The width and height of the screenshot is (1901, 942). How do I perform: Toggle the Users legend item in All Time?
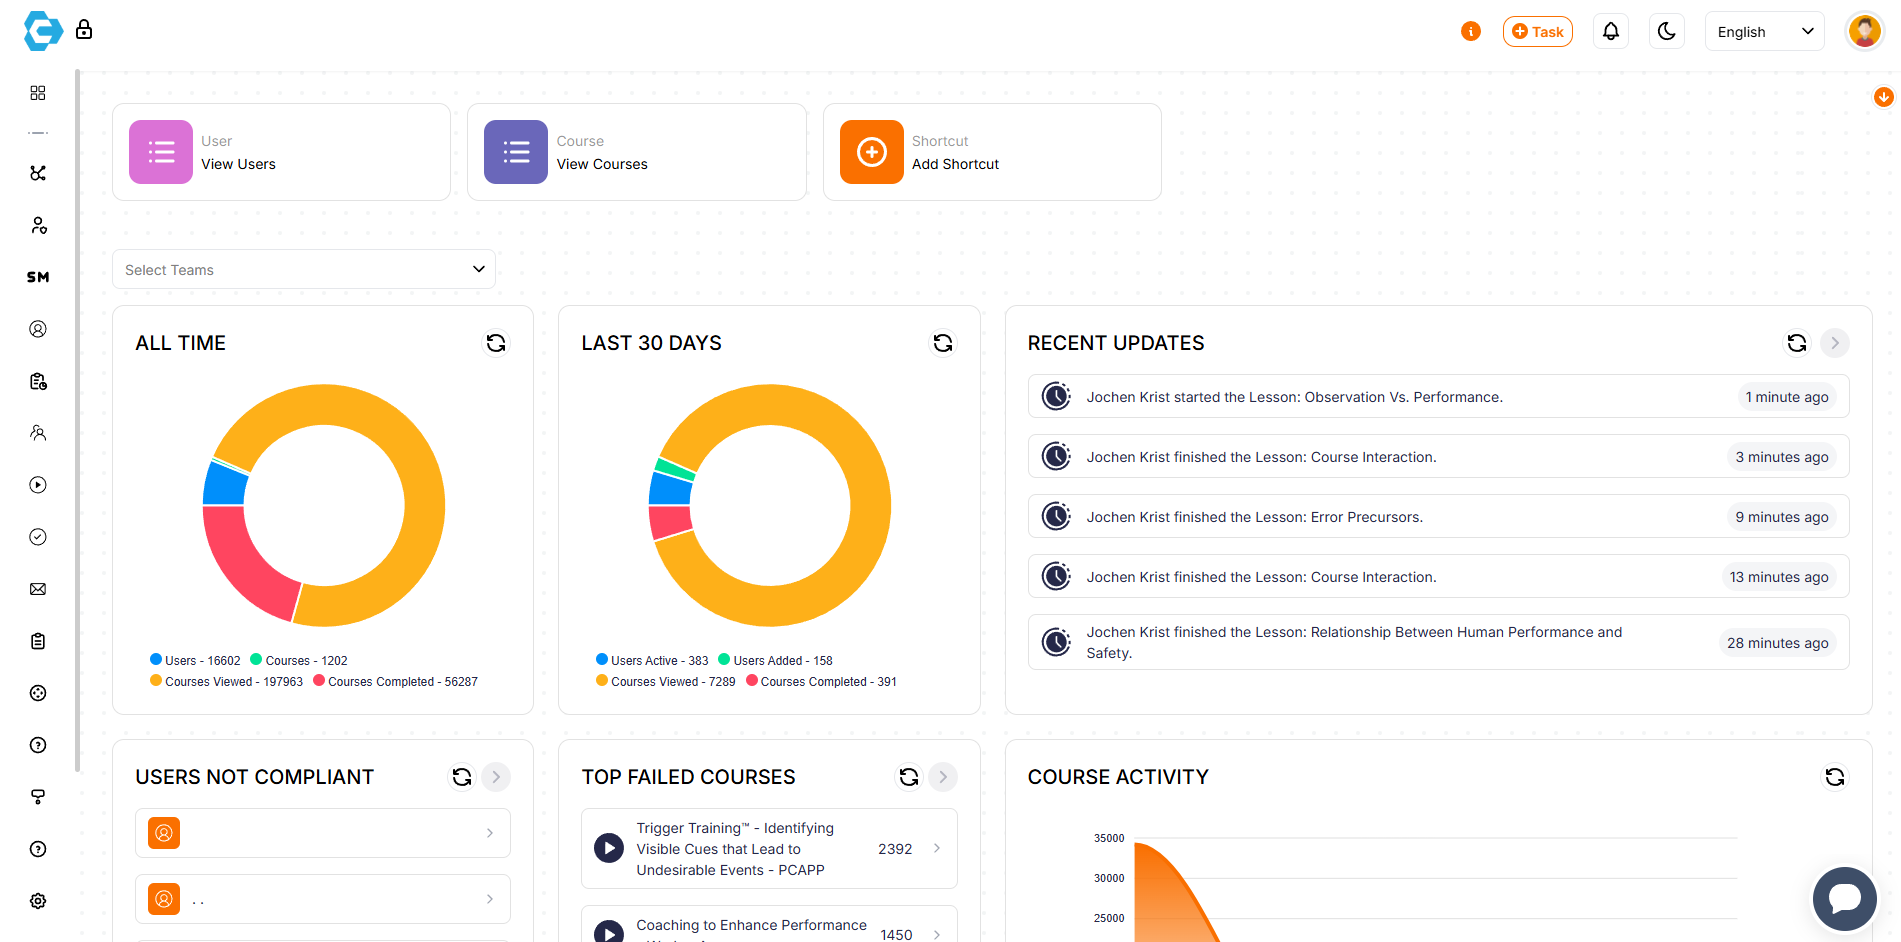tap(195, 661)
